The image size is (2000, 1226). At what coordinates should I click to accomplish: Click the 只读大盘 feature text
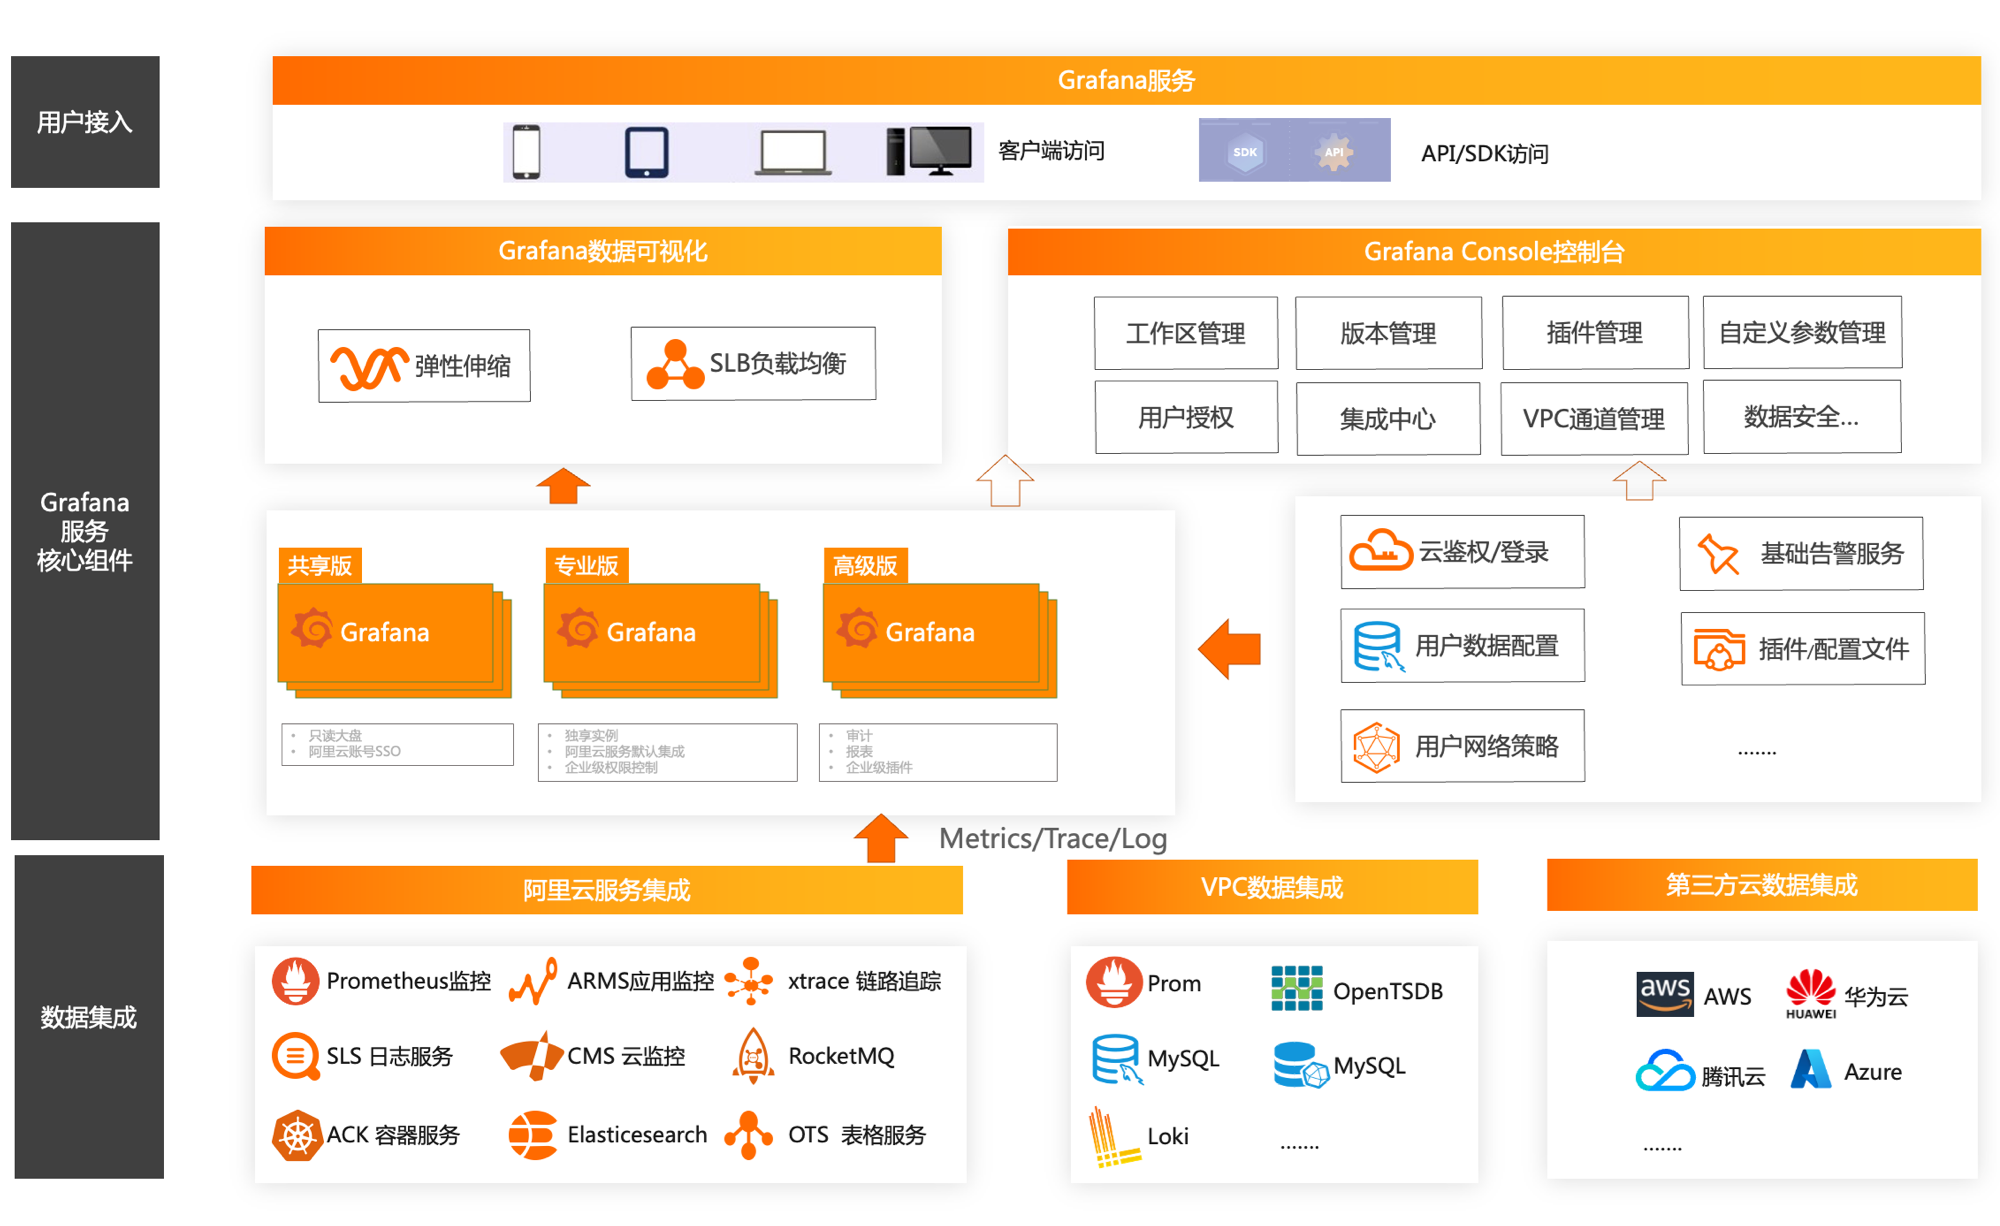(x=335, y=735)
